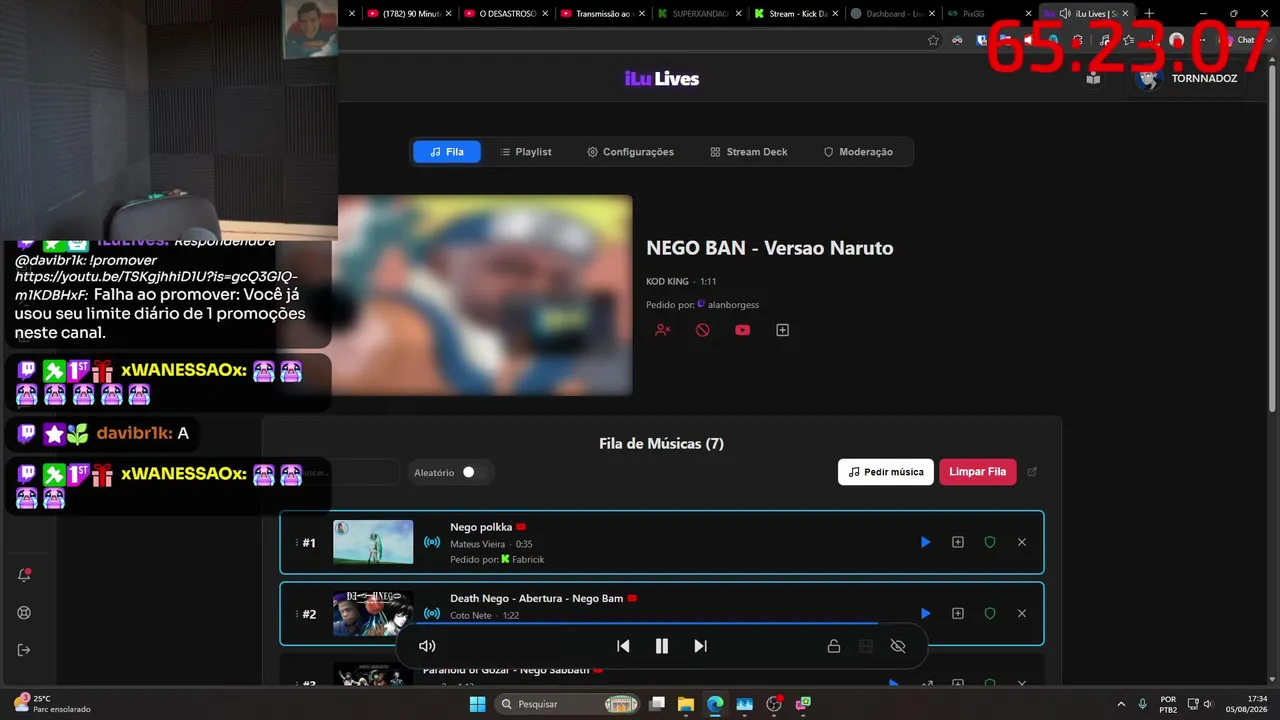Open the support icon in the sidebar
Viewport: 1280px width, 720px height.
(x=24, y=613)
